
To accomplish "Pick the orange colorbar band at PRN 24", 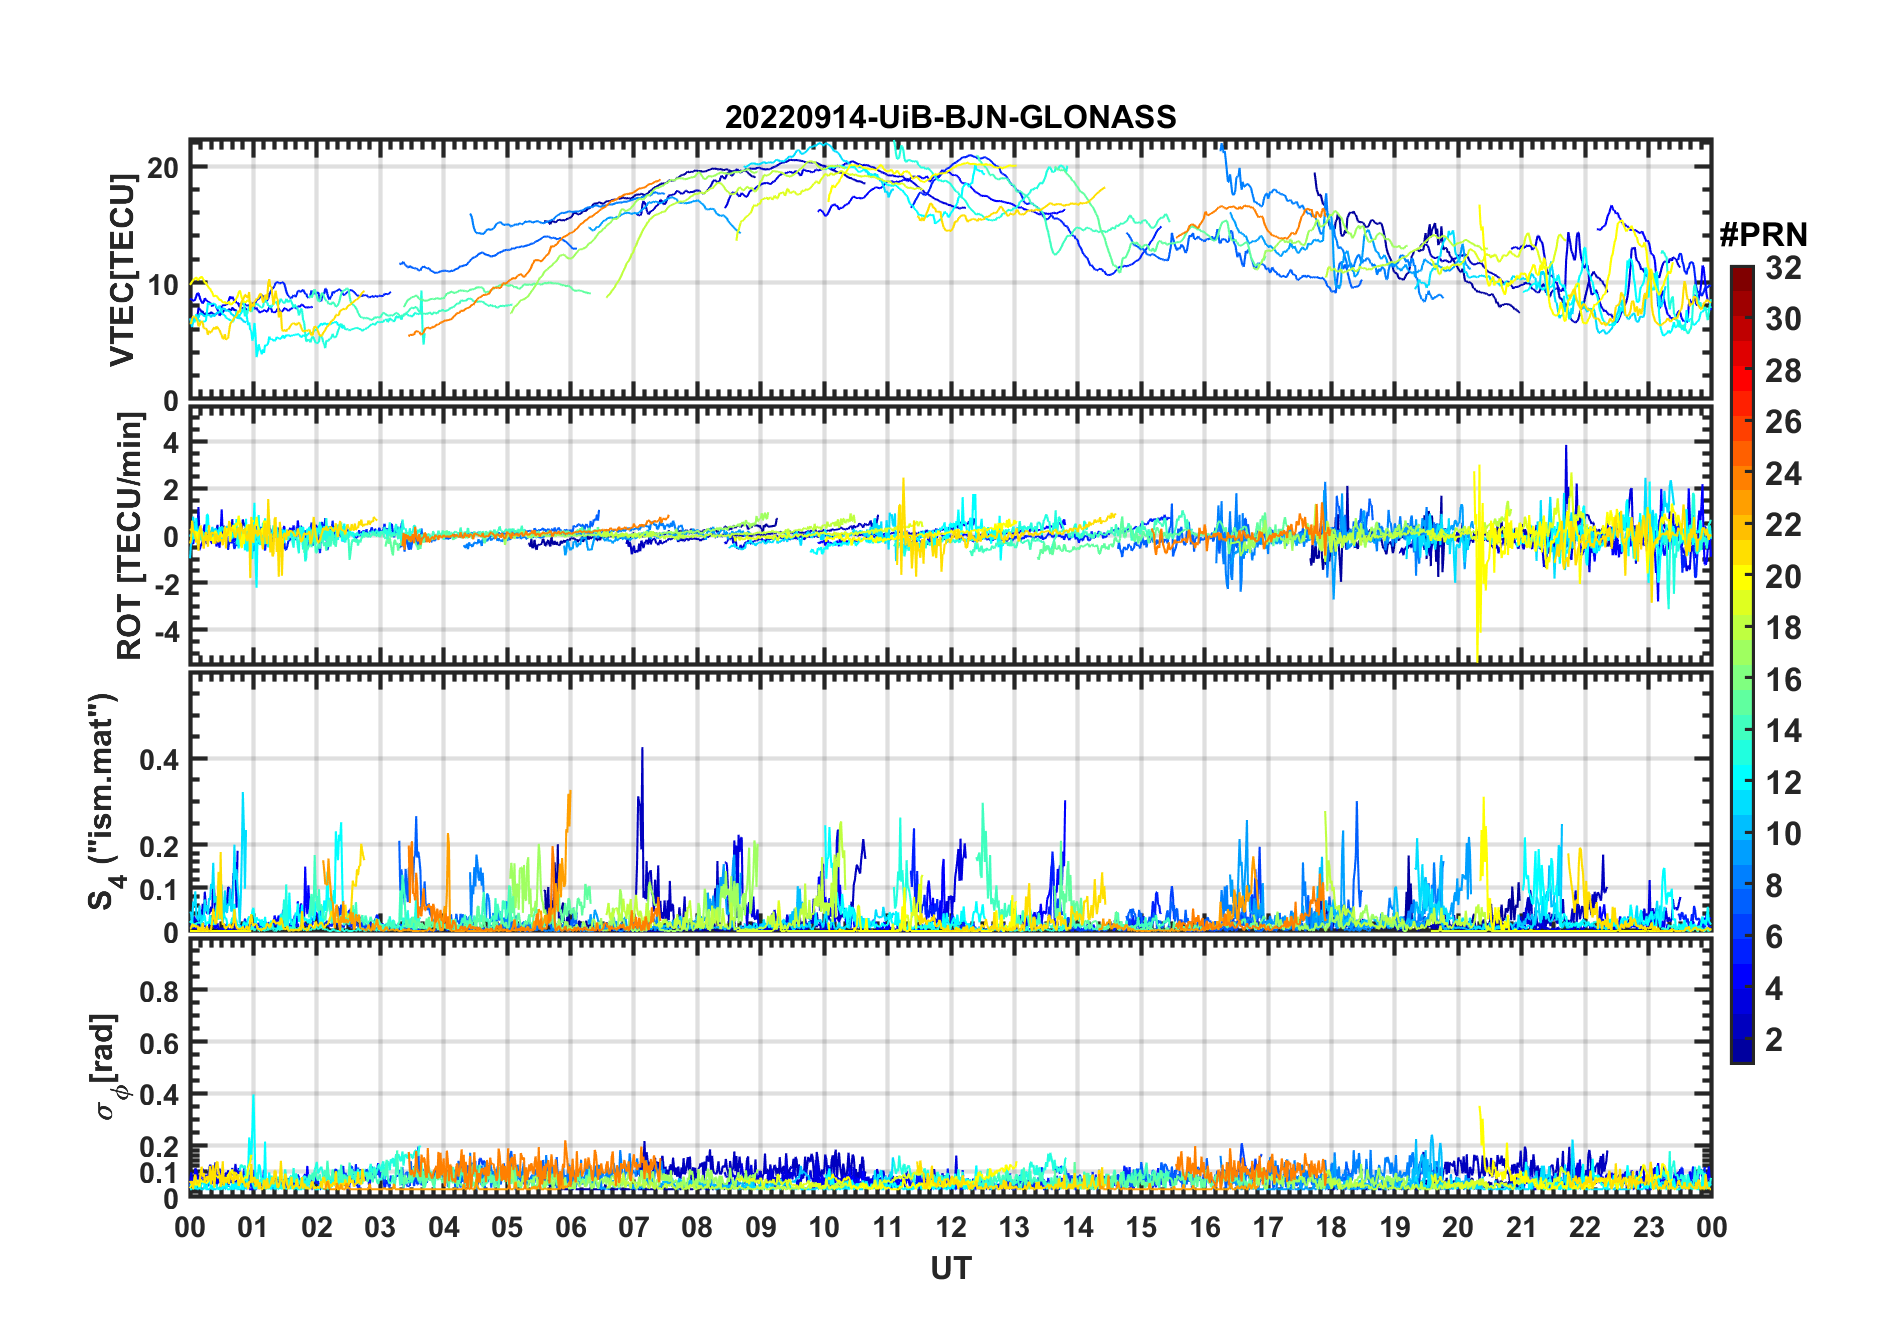I will [x=1741, y=473].
